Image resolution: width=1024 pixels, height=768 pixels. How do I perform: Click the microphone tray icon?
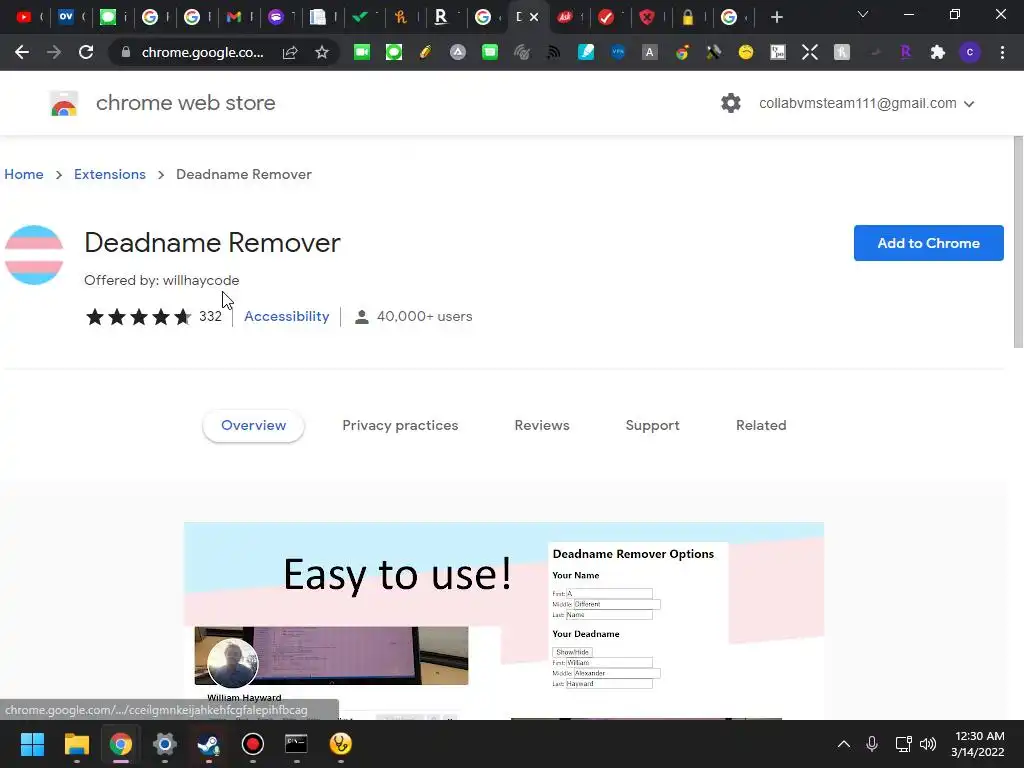[872, 744]
